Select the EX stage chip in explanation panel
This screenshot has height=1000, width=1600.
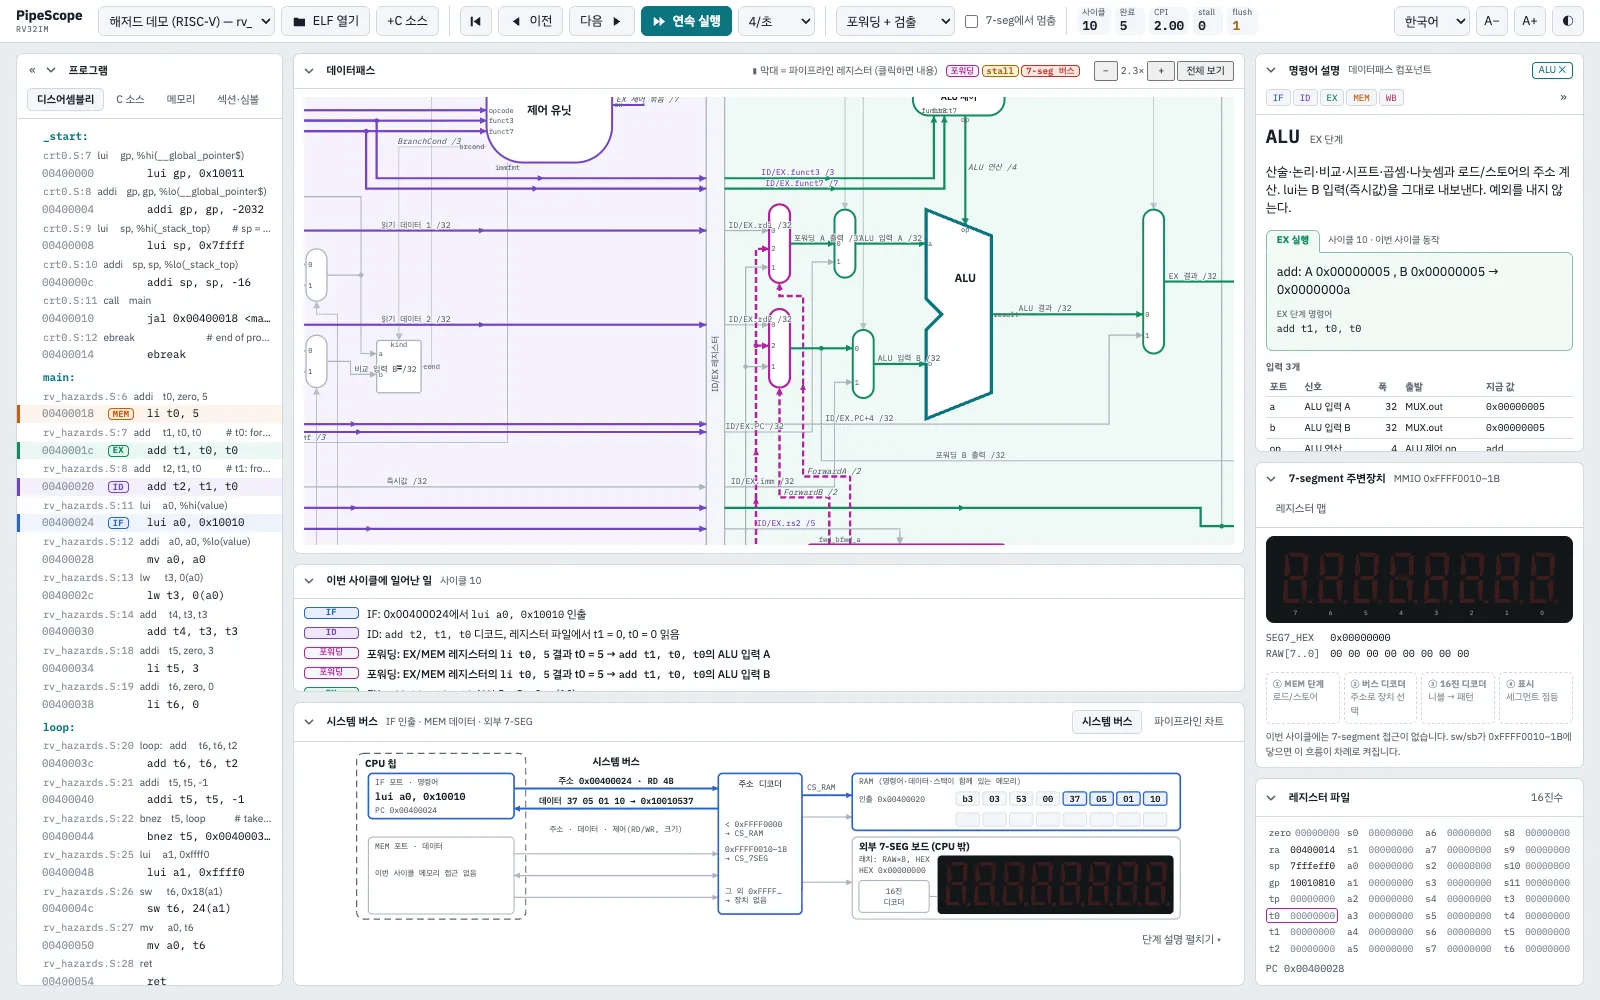coord(1332,98)
